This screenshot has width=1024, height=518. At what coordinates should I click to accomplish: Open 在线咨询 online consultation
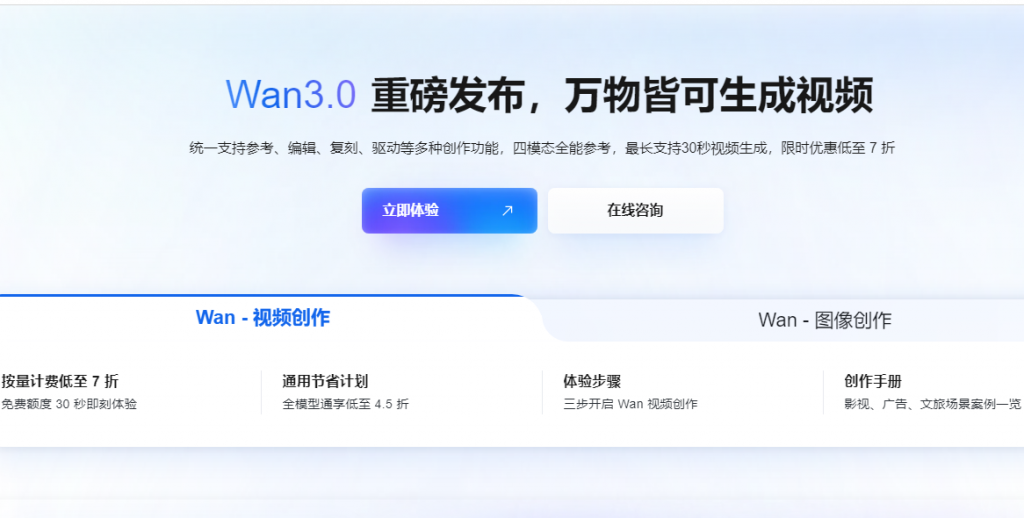[x=635, y=210]
